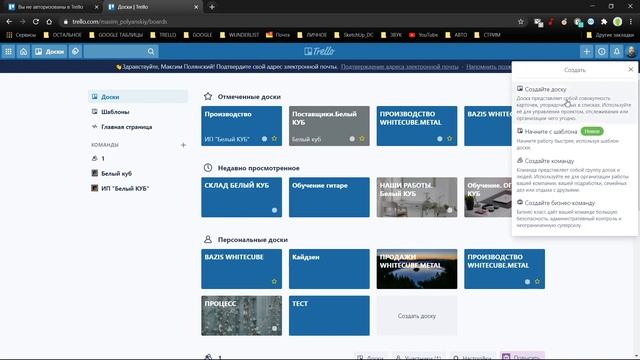The image size is (640, 360).
Task: Toggle star on personal BAZIS WHITECUBE board
Action: pos(274,282)
